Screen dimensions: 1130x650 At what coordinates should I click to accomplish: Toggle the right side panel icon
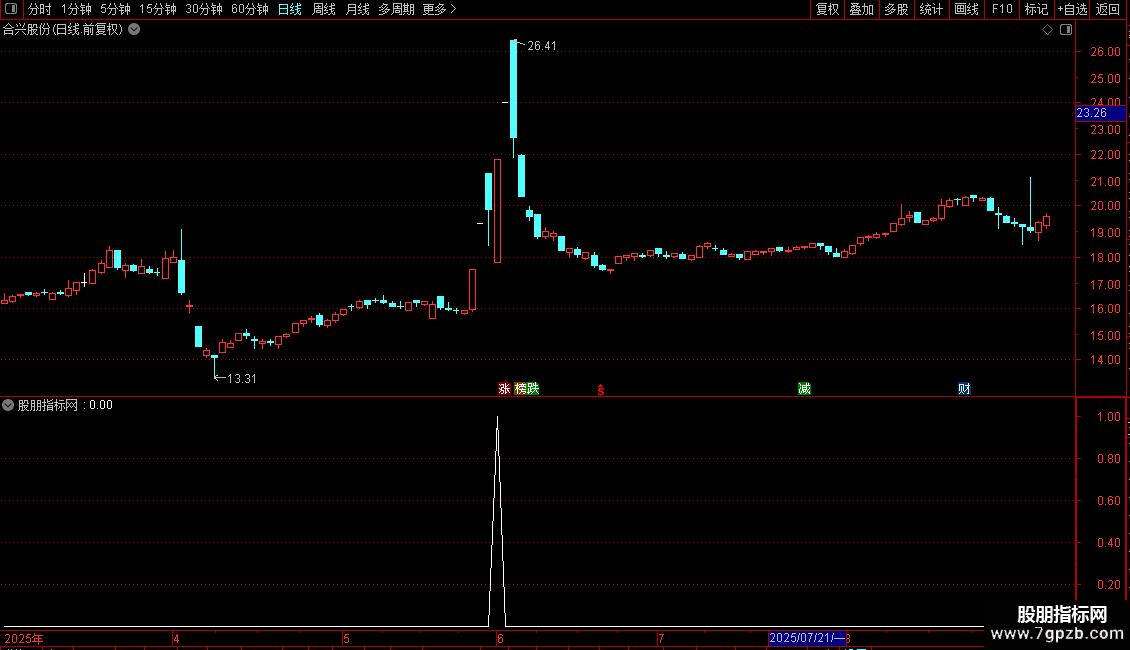[1066, 30]
